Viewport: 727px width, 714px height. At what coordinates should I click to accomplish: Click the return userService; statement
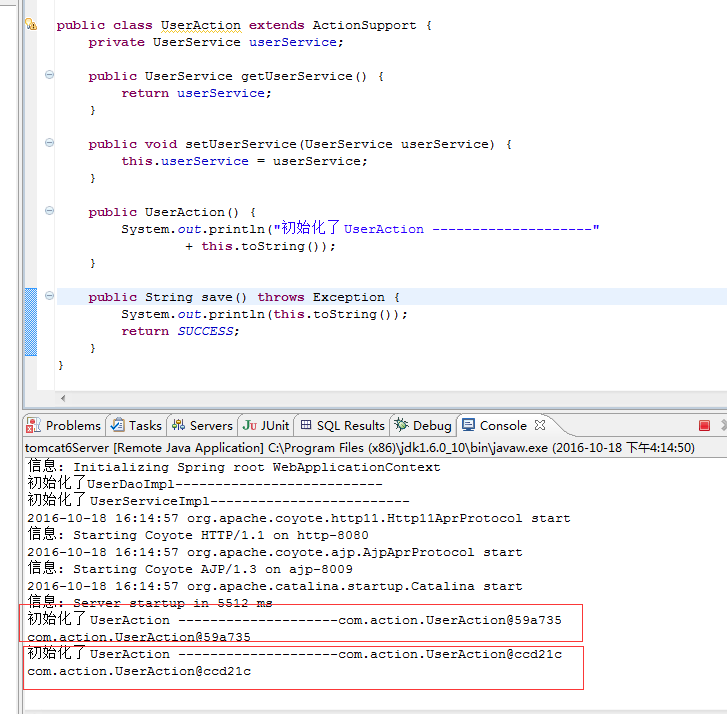pos(196,93)
